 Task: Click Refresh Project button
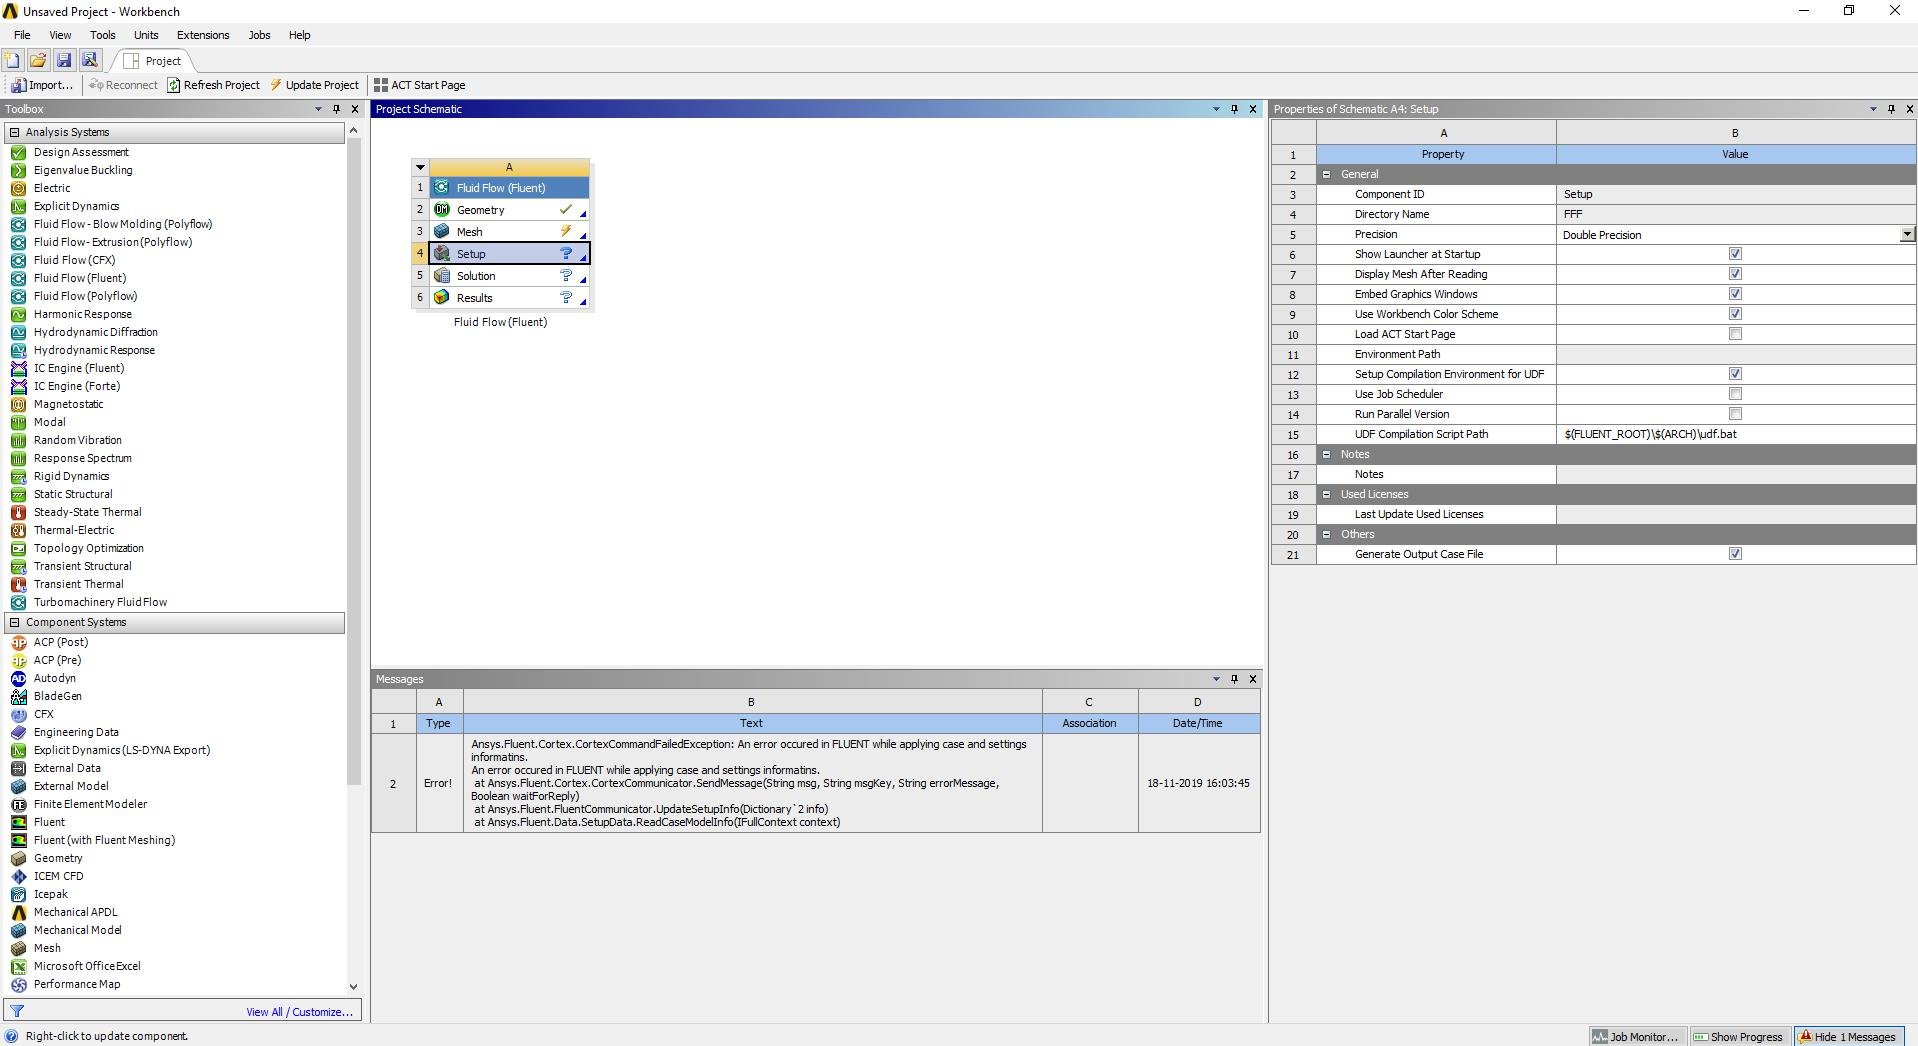[213, 85]
